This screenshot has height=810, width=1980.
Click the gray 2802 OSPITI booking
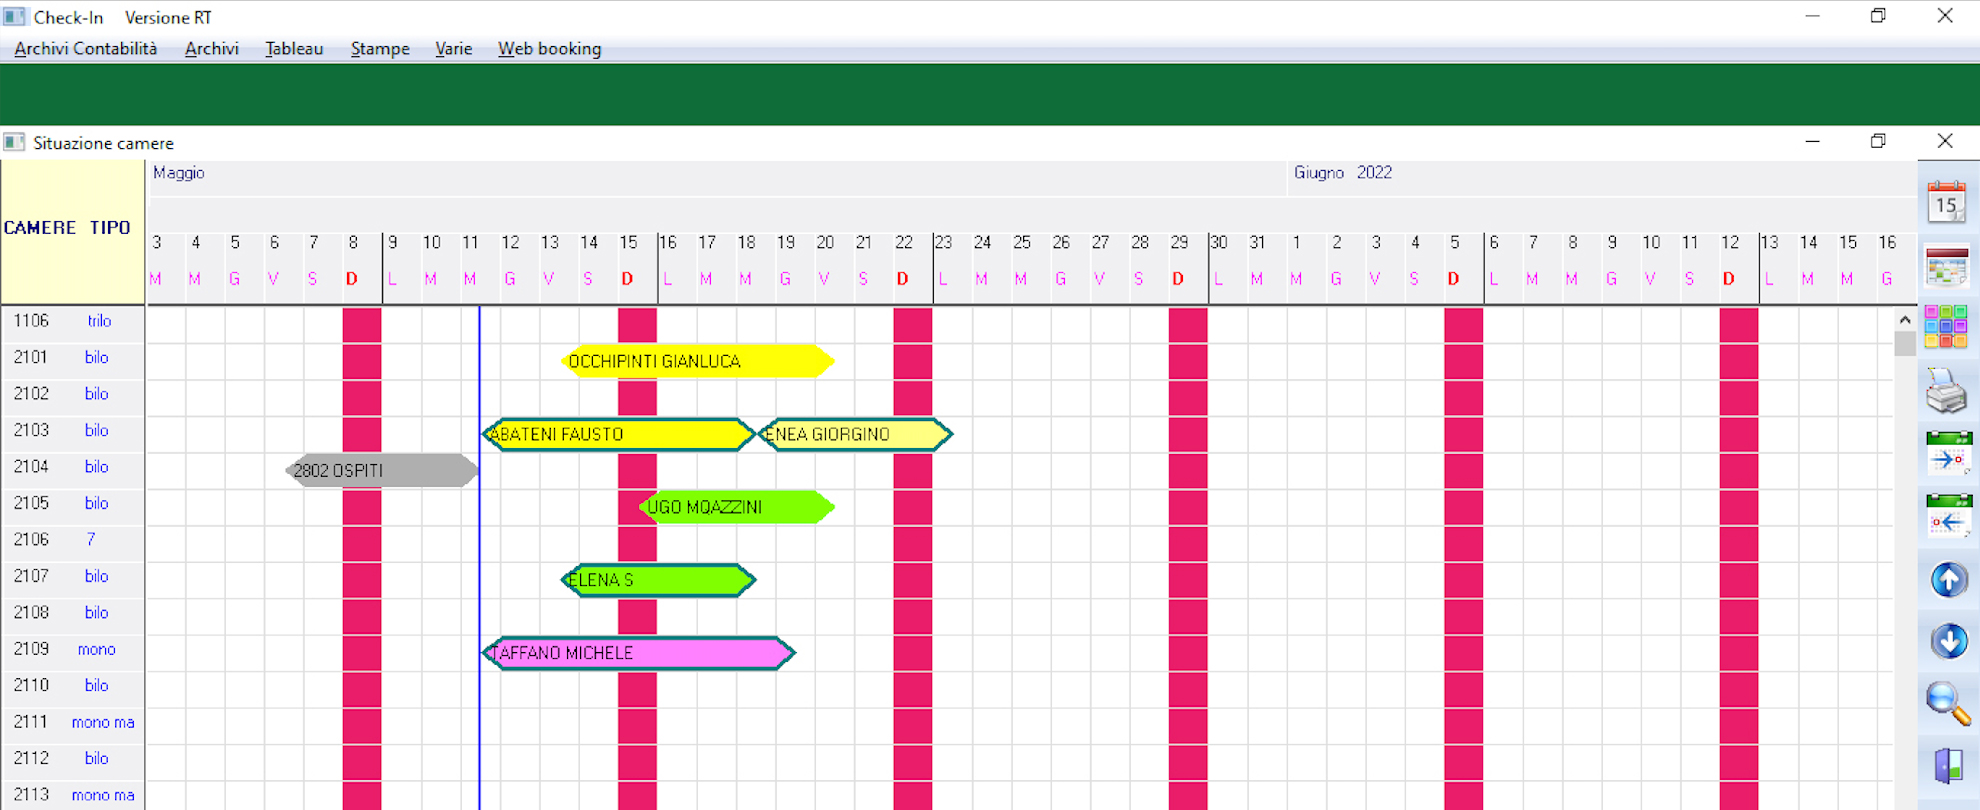pos(381,471)
